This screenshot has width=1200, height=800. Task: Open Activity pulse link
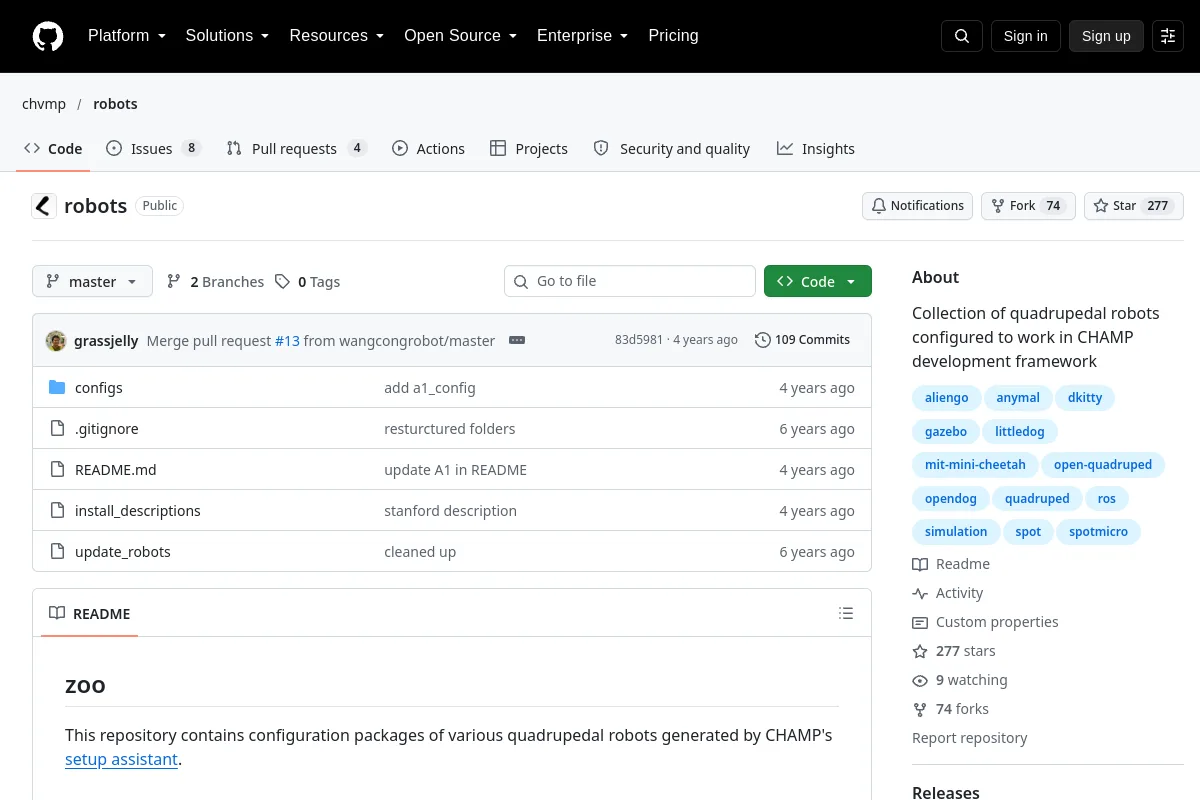tap(948, 593)
